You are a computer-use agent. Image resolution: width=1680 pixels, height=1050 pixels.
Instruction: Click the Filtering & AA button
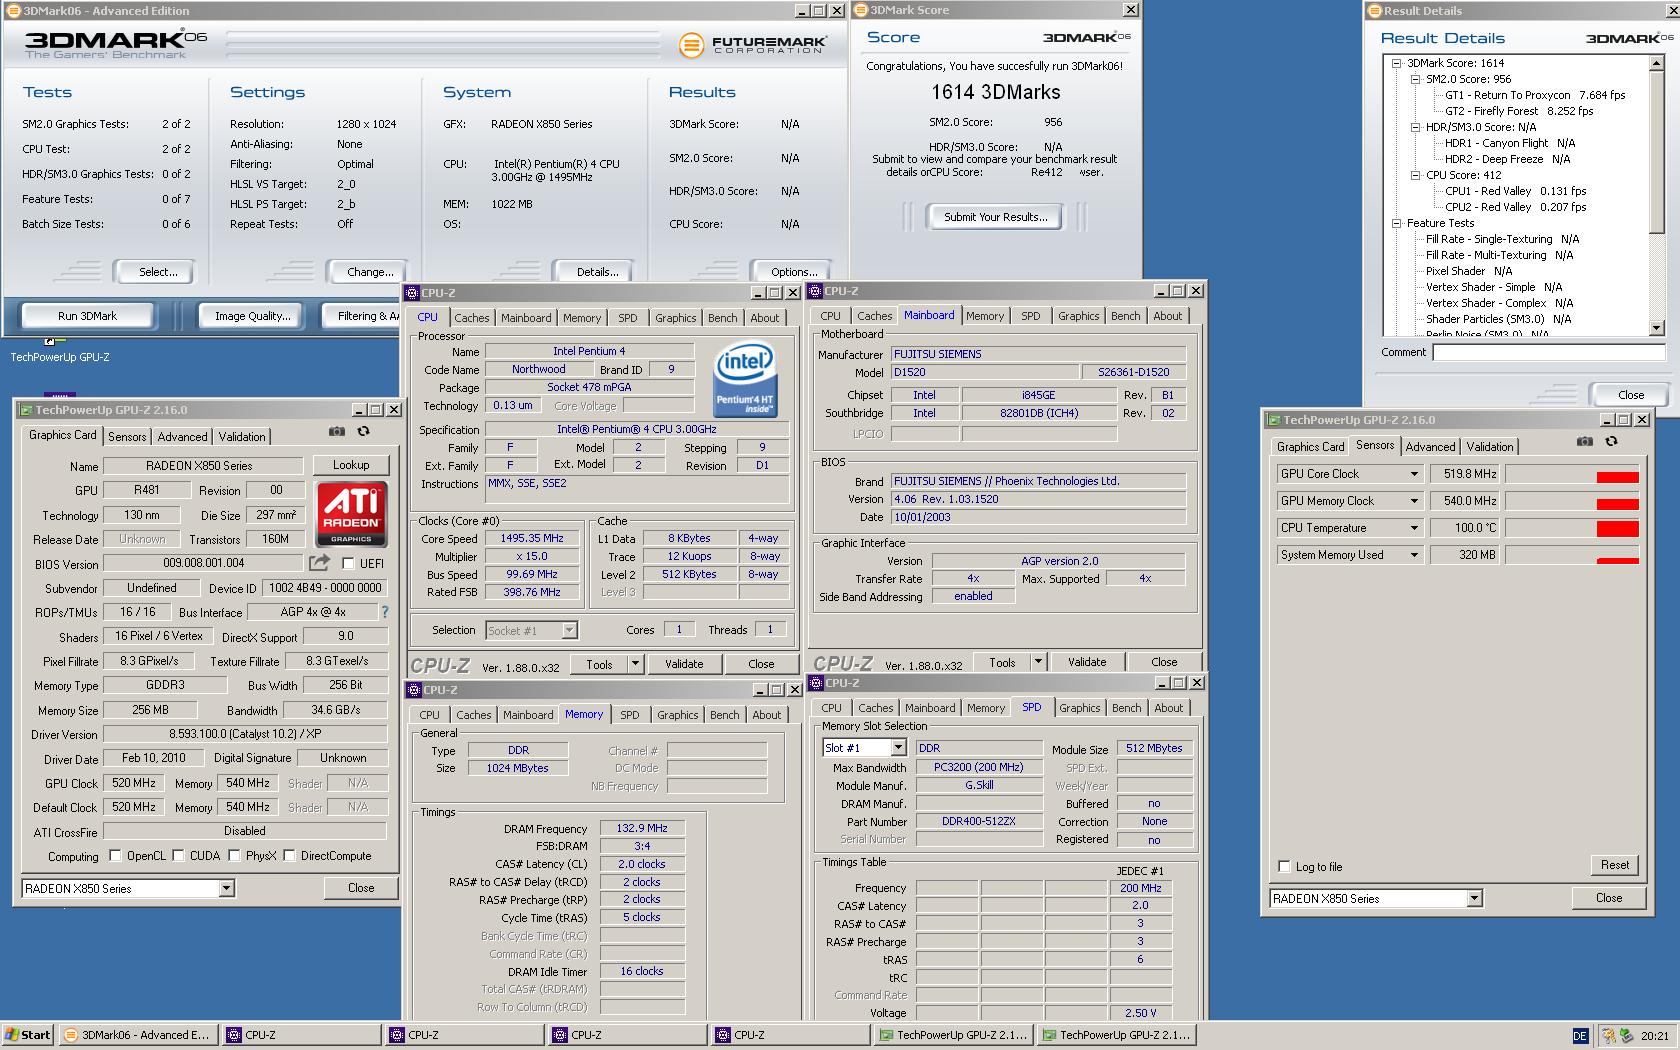click(362, 316)
